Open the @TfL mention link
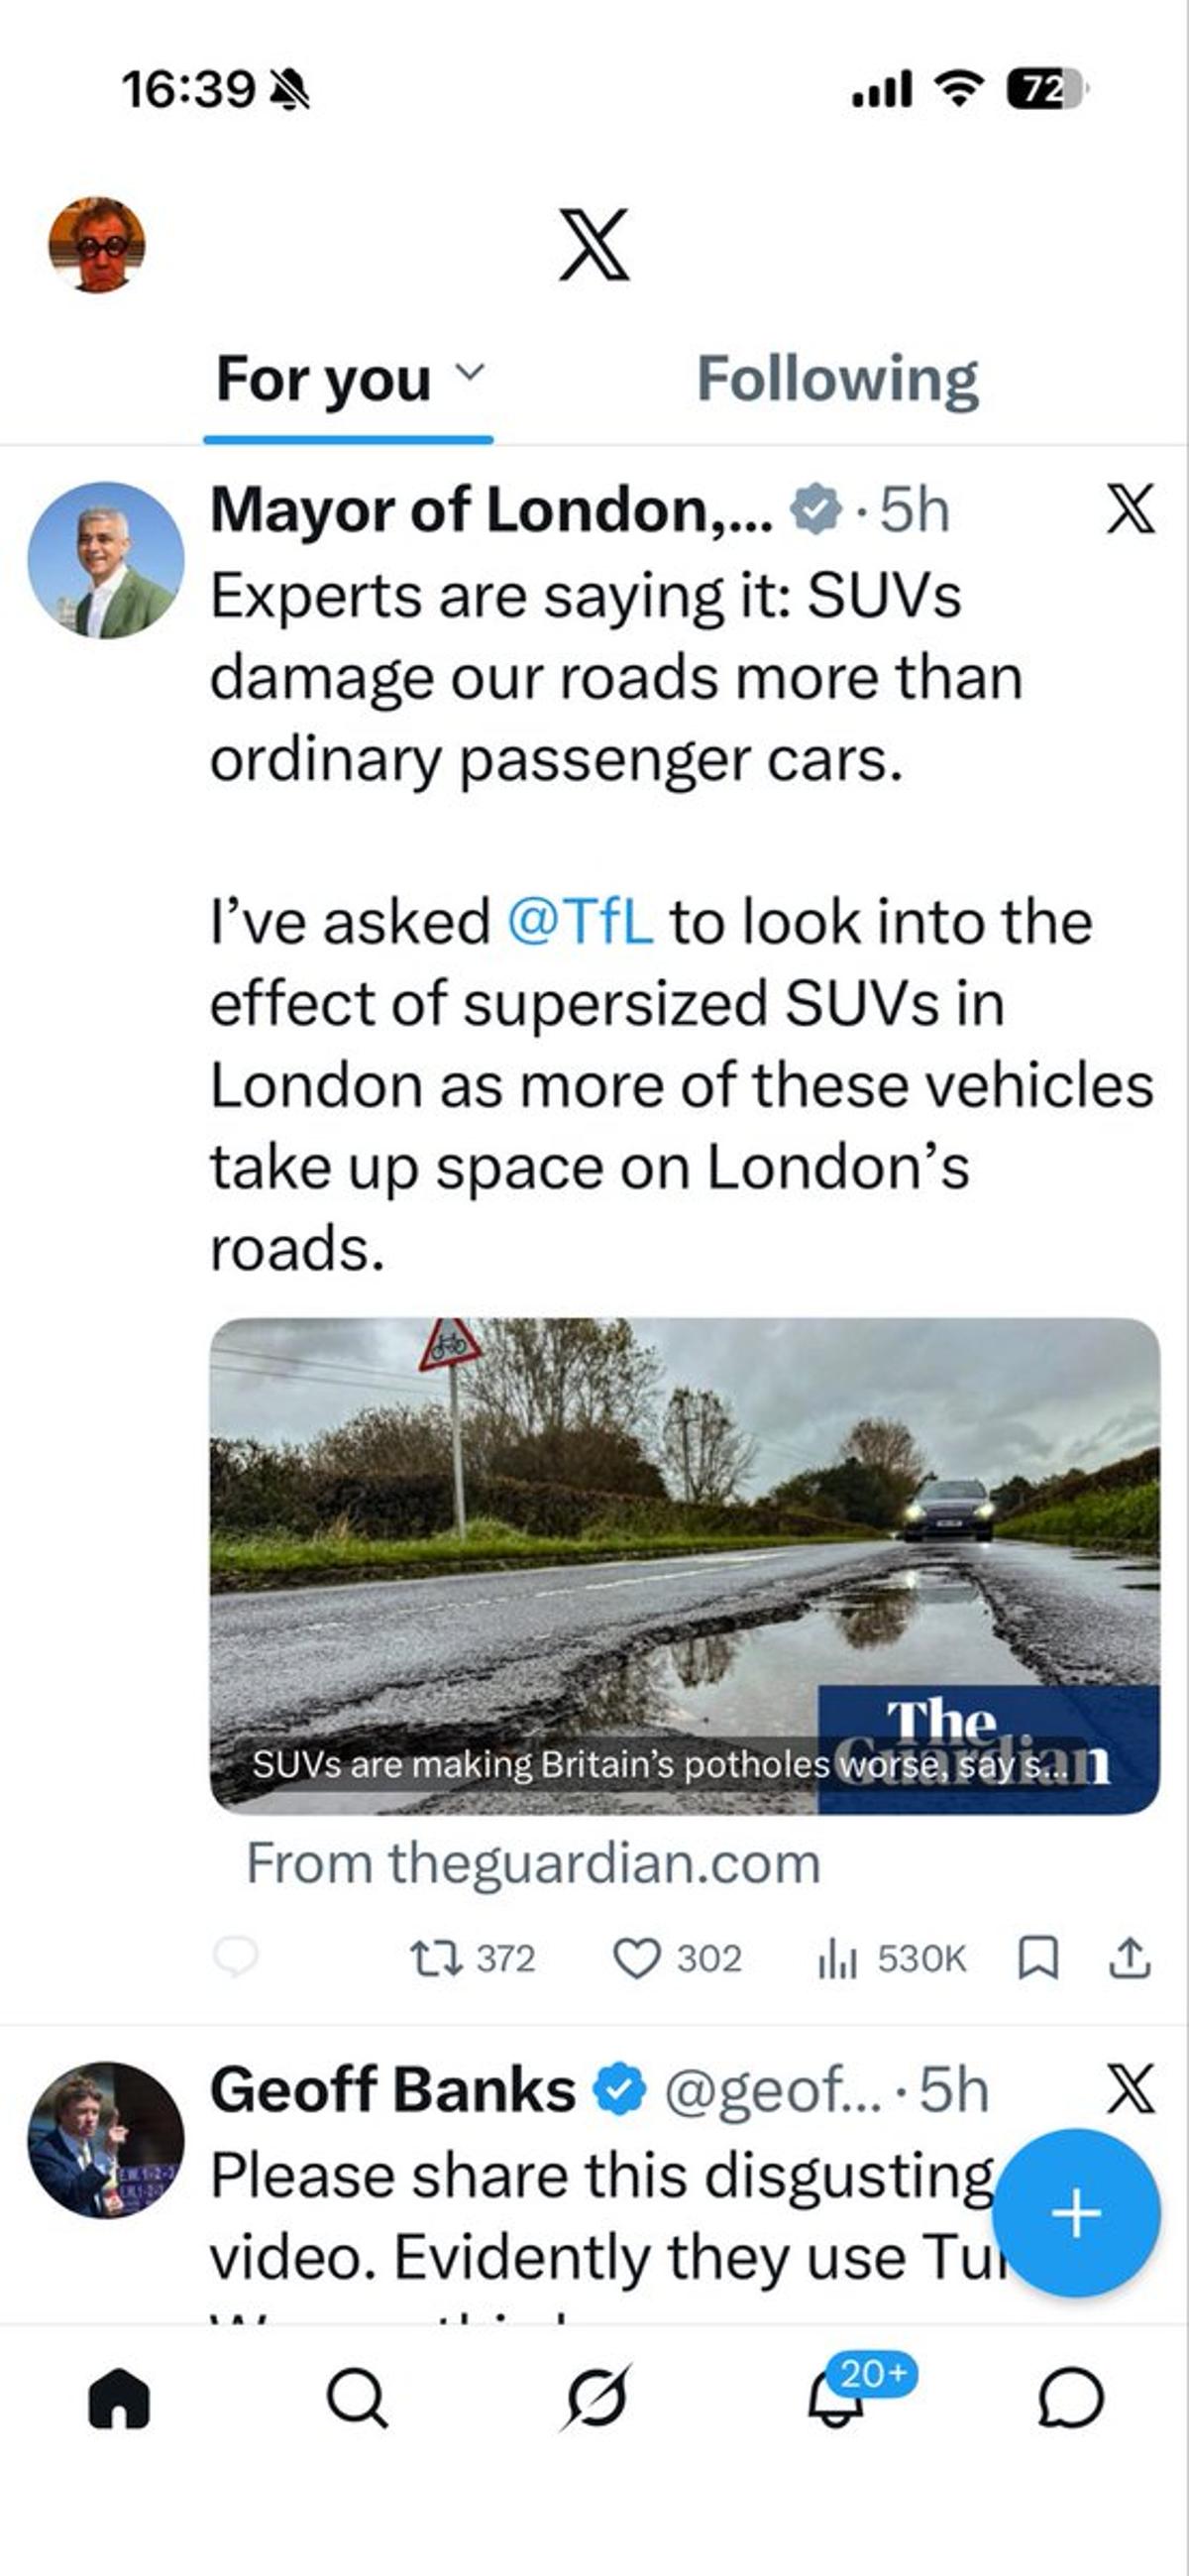 point(580,922)
